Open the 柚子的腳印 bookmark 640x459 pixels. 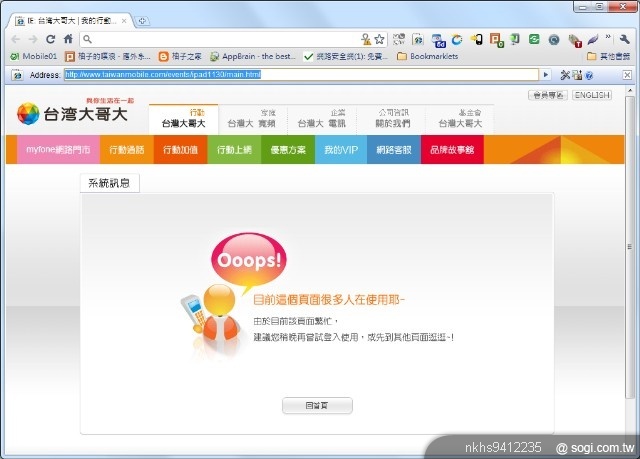(x=109, y=56)
